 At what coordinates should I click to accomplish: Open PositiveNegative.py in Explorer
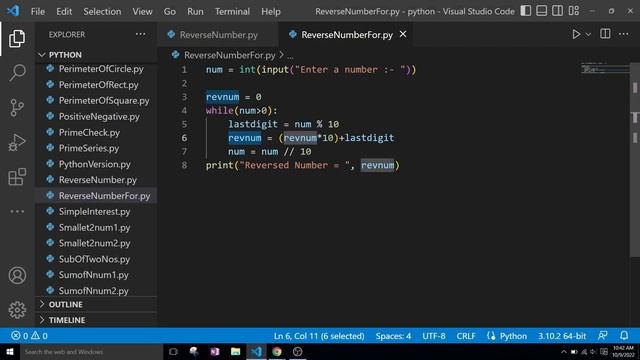(96, 117)
